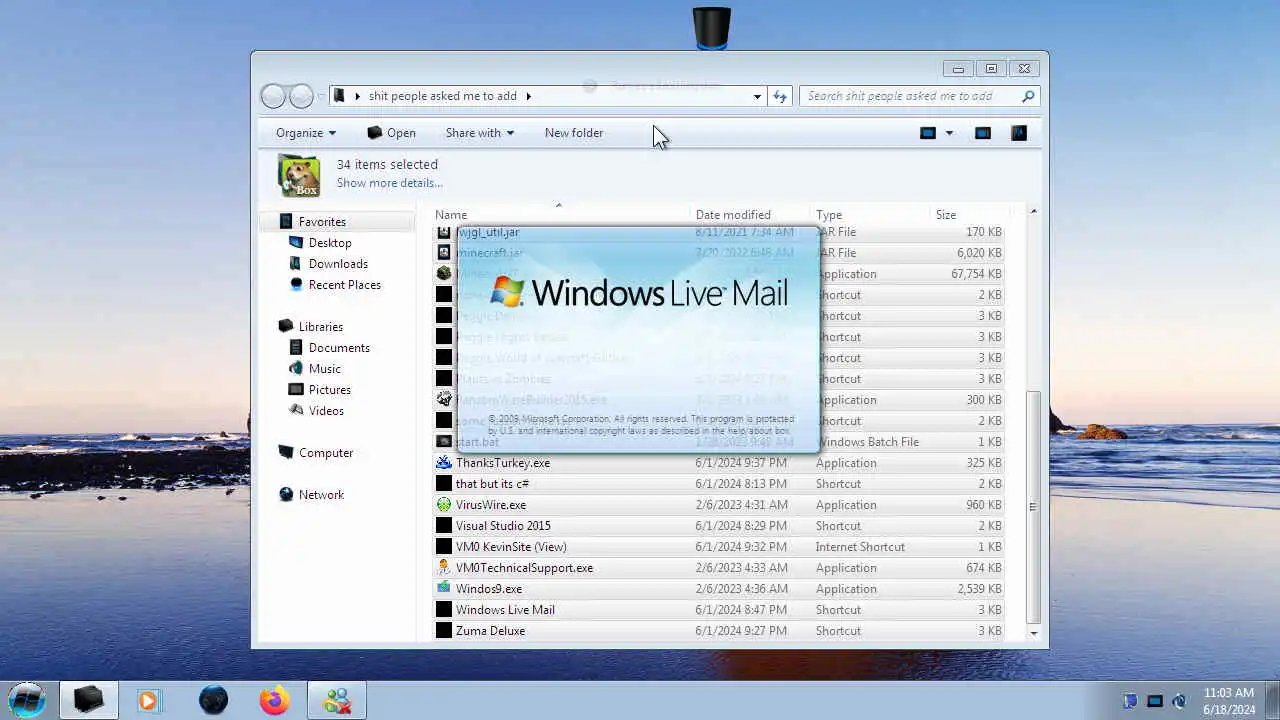This screenshot has height=720, width=1280.
Task: Click the dark globe taskbar icon
Action: point(213,700)
